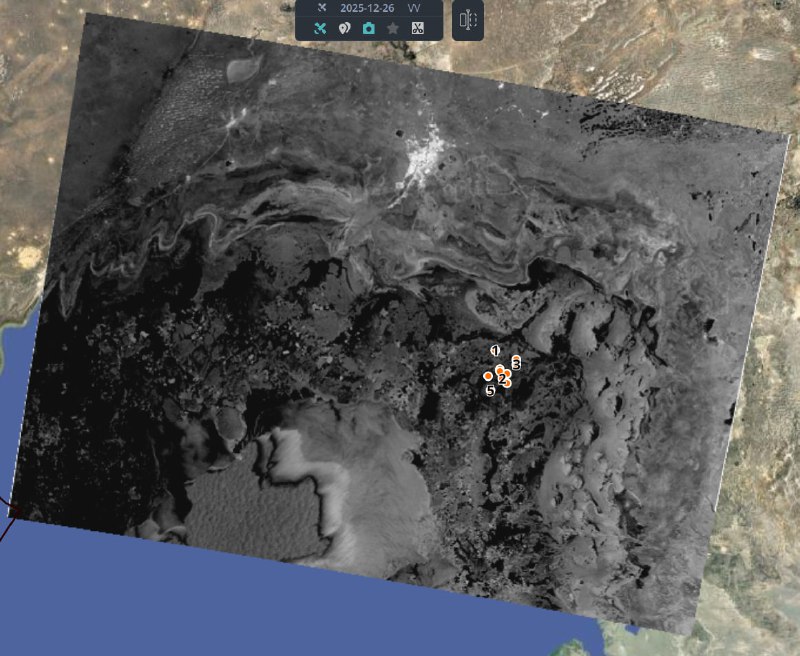Select the scissors clip tool icon
This screenshot has width=800, height=656.
click(418, 28)
